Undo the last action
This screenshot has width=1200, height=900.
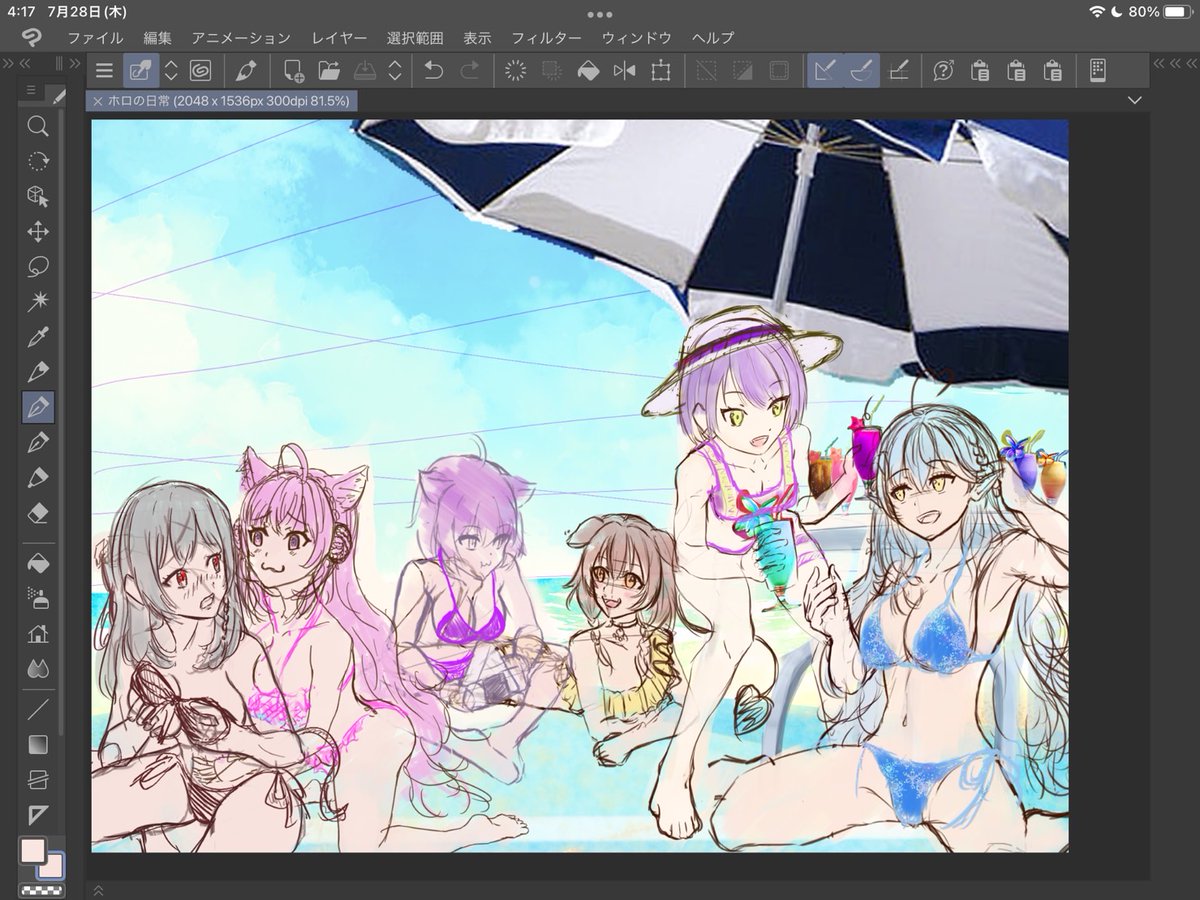[433, 70]
